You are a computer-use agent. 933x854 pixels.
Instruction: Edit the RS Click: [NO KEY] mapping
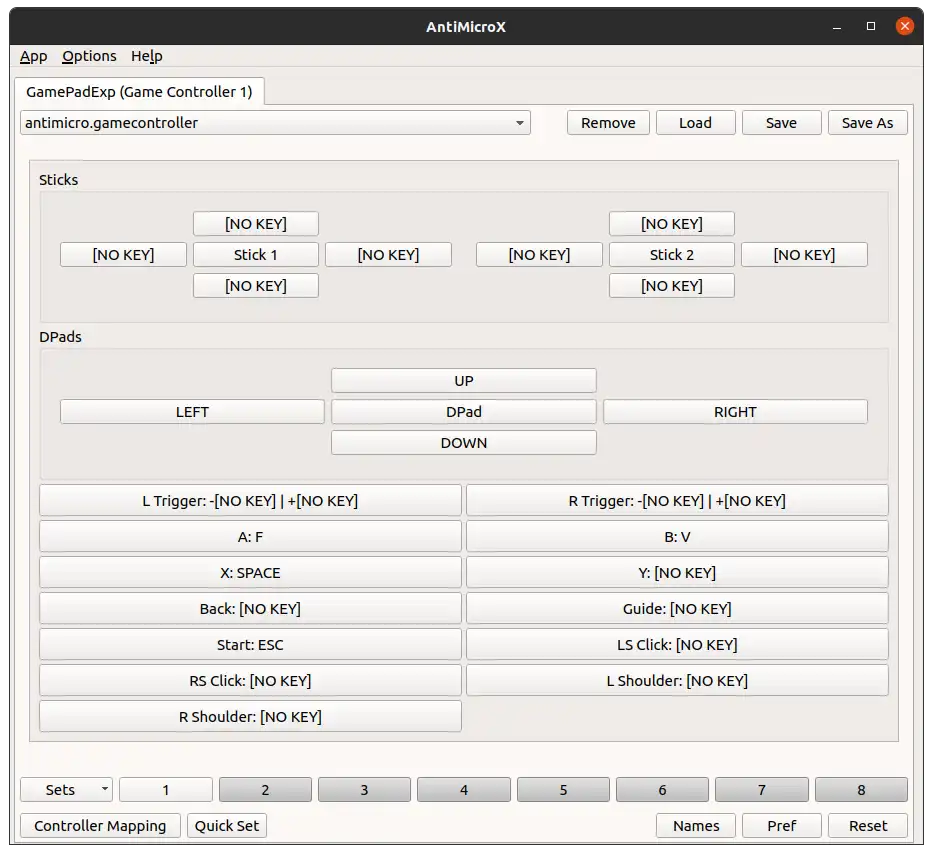pos(251,681)
